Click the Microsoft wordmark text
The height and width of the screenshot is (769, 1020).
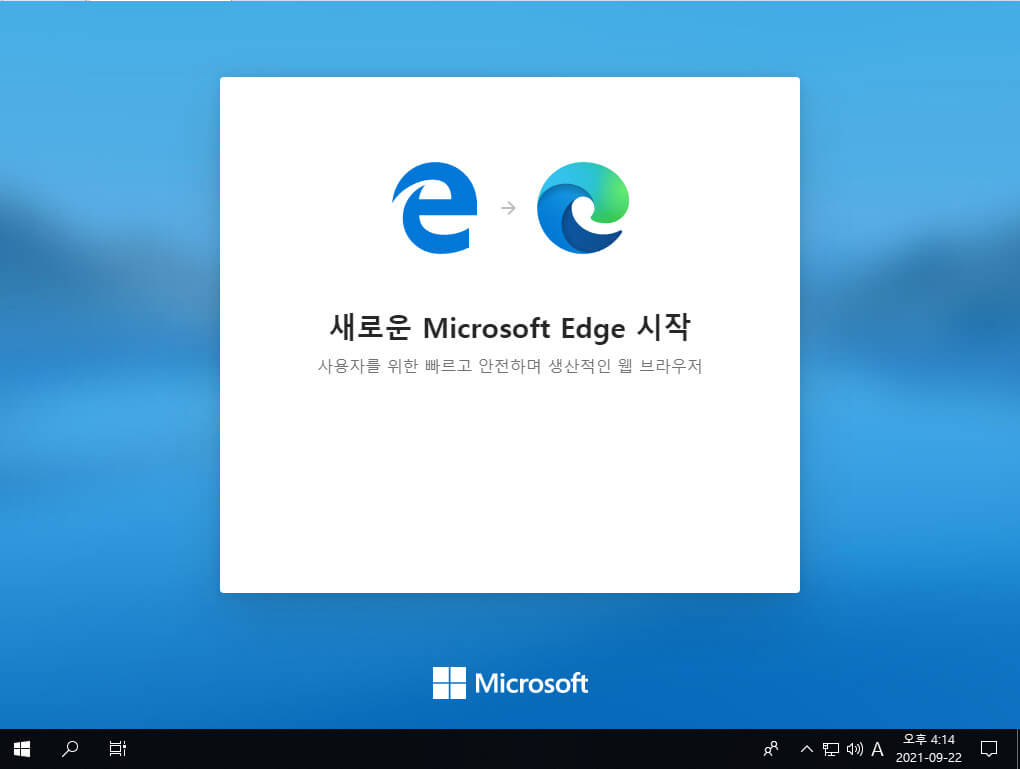531,683
